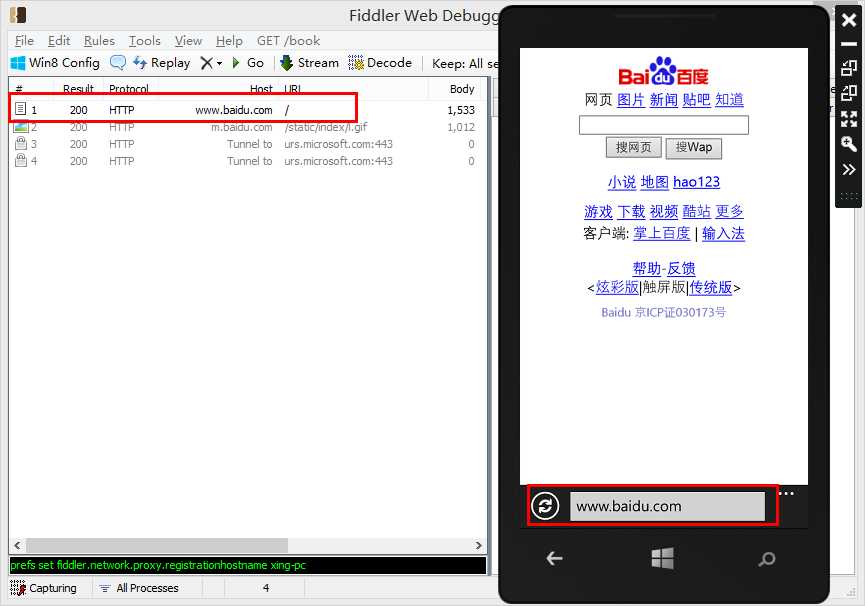Open the 帮助-反馈 link

point(664,269)
